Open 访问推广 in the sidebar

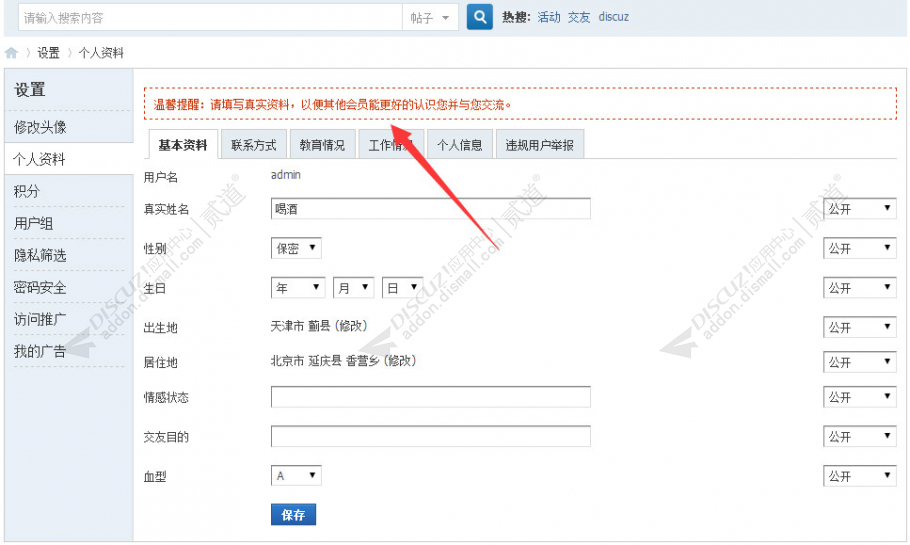tap(40, 319)
